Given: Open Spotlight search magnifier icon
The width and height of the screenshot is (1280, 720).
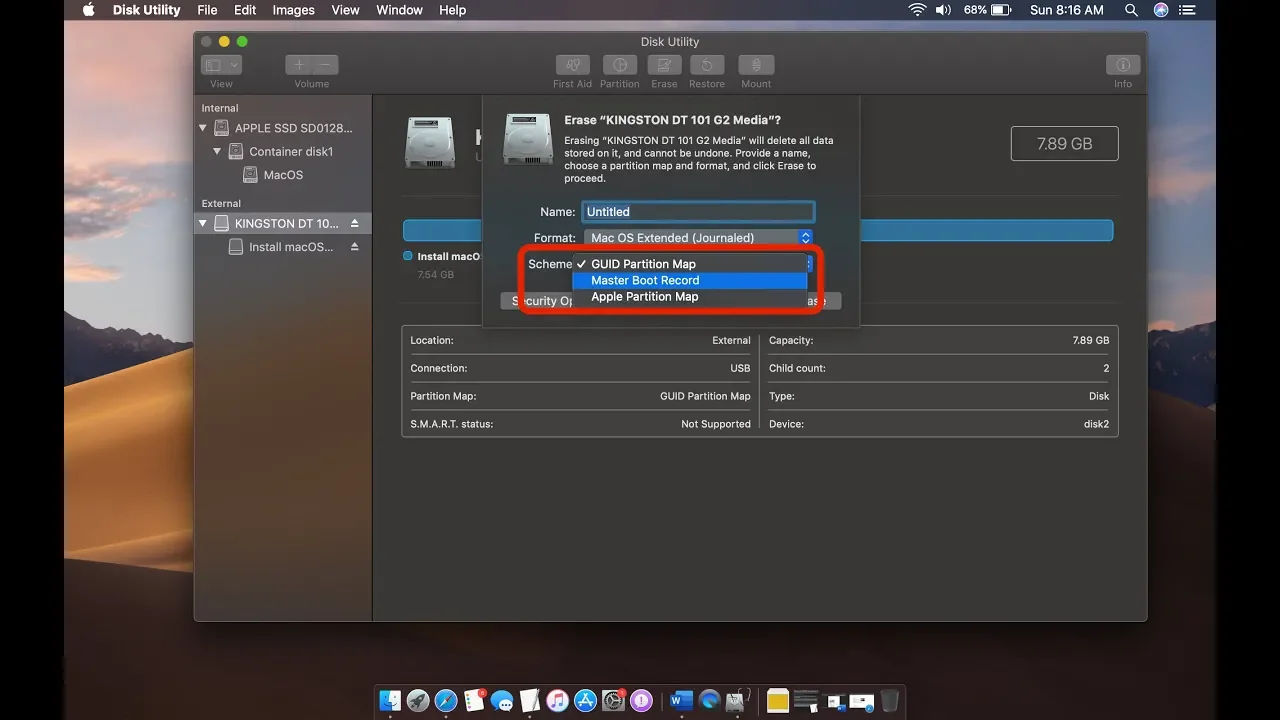Looking at the screenshot, I should [1131, 10].
